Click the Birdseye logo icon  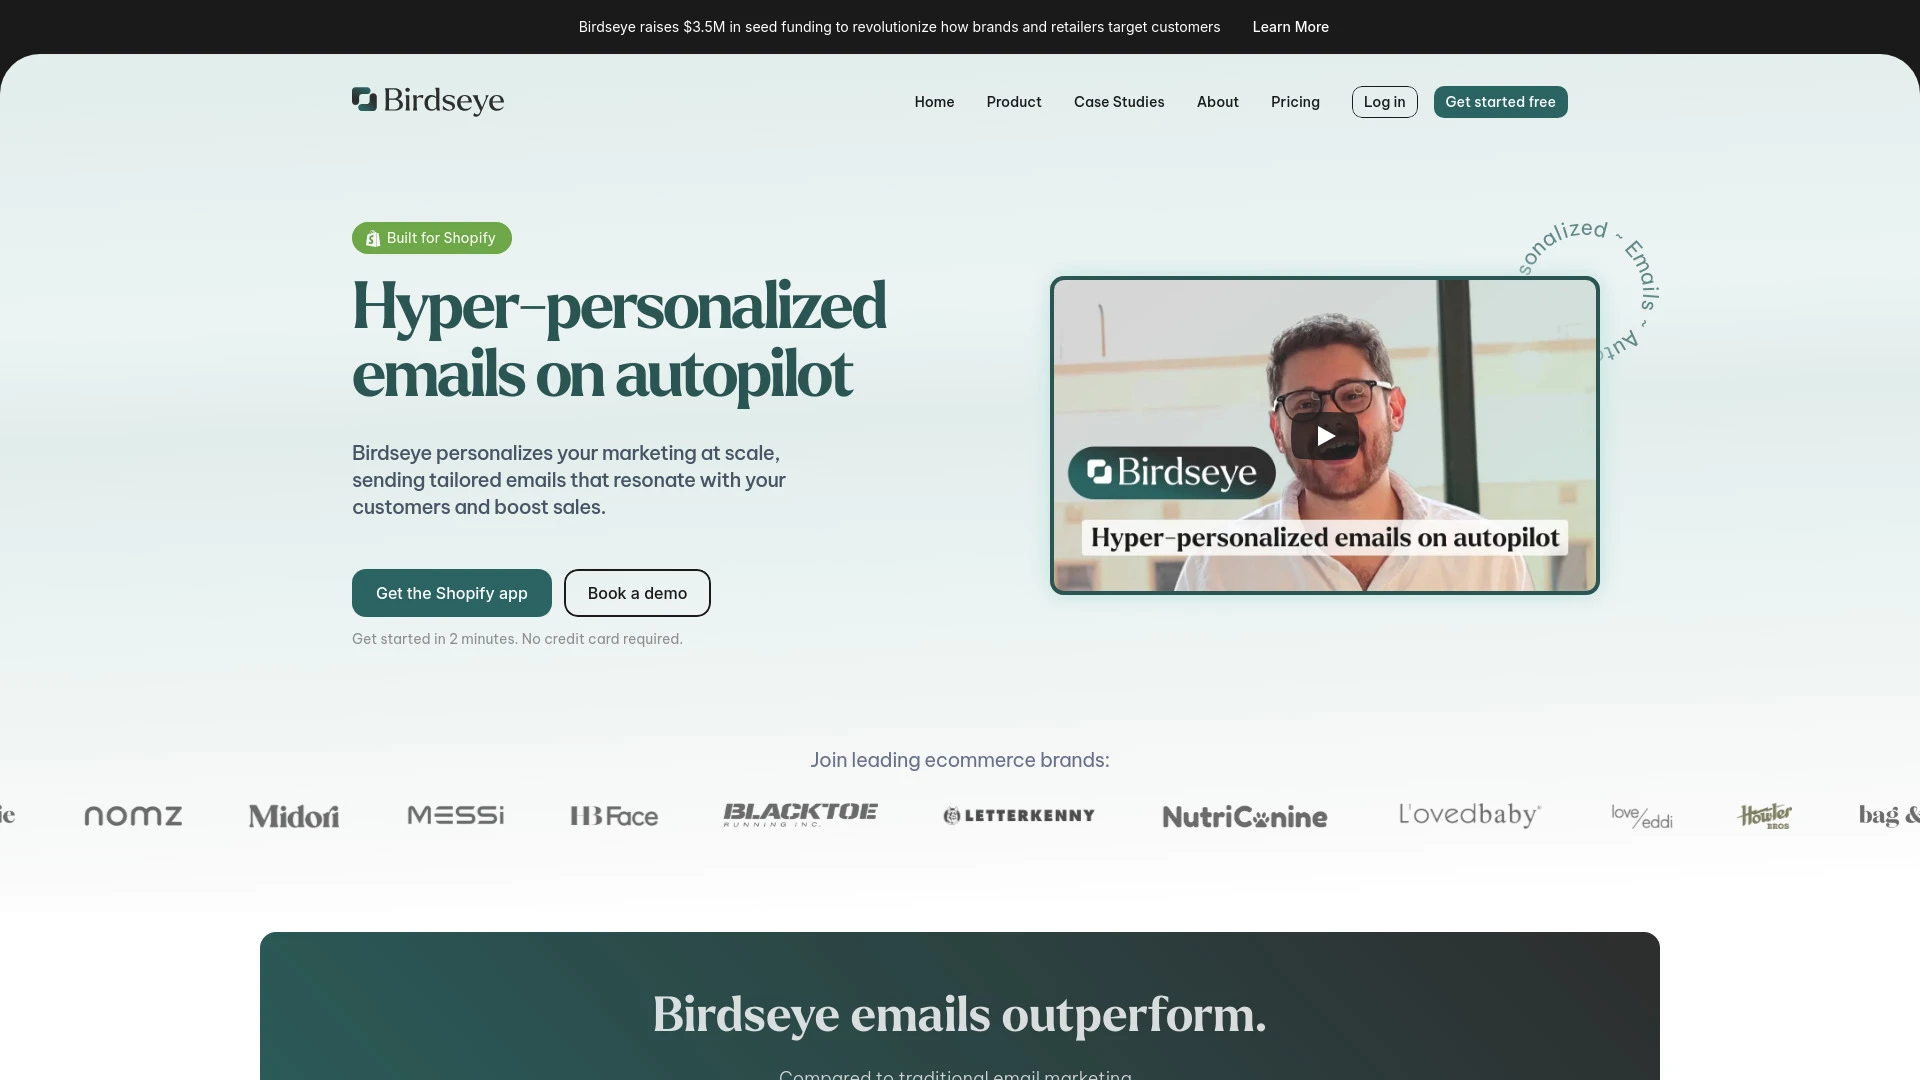(364, 99)
